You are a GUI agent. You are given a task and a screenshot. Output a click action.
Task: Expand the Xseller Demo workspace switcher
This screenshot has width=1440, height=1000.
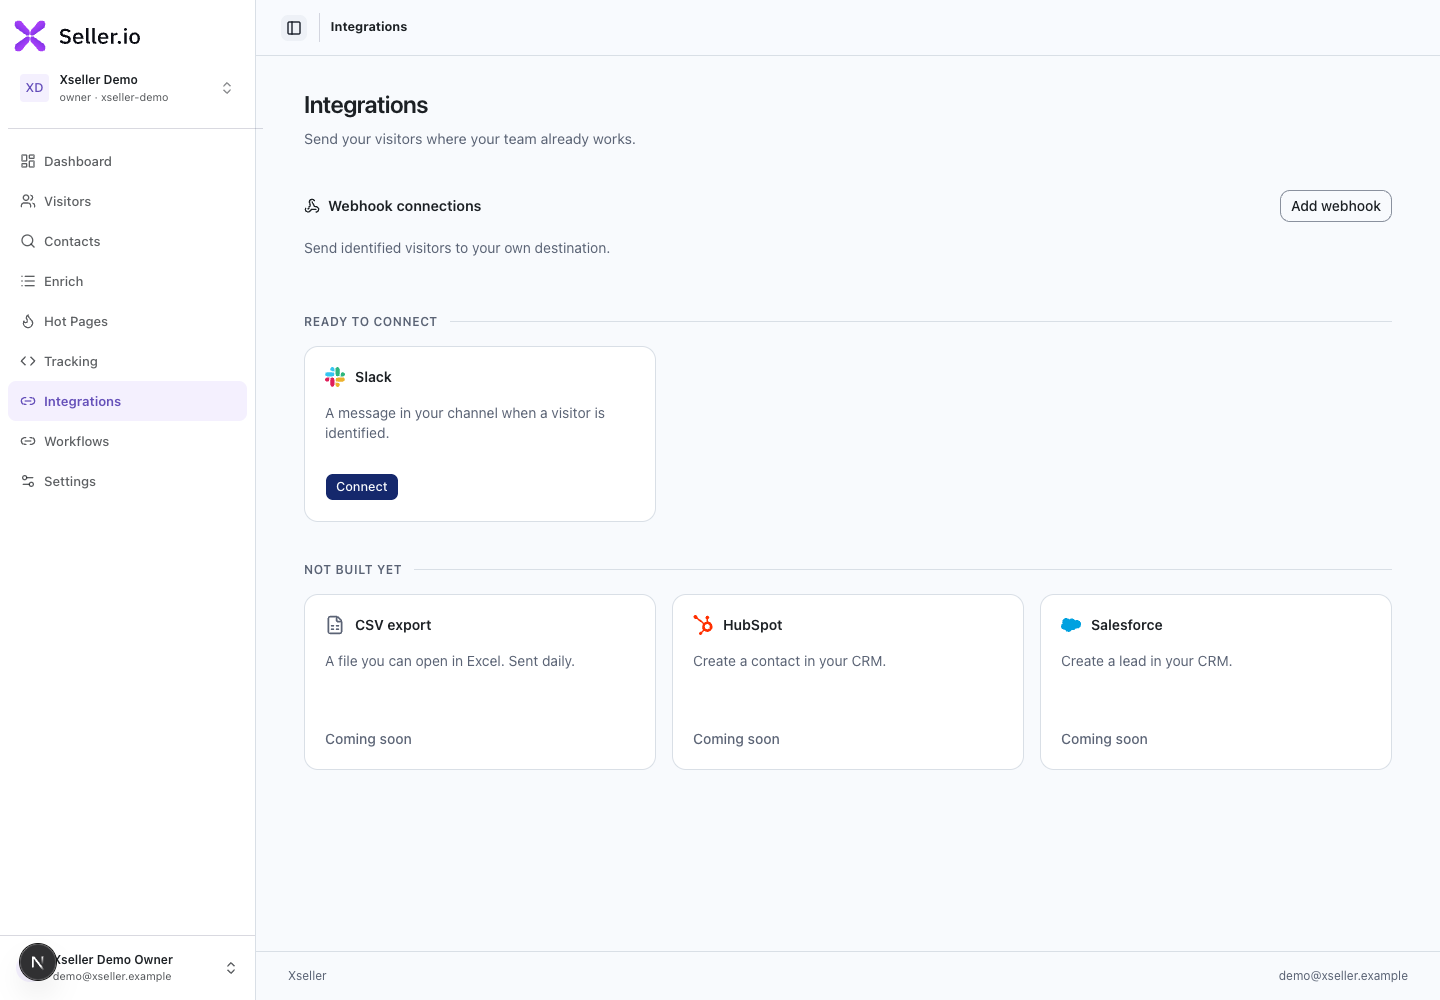coord(227,88)
